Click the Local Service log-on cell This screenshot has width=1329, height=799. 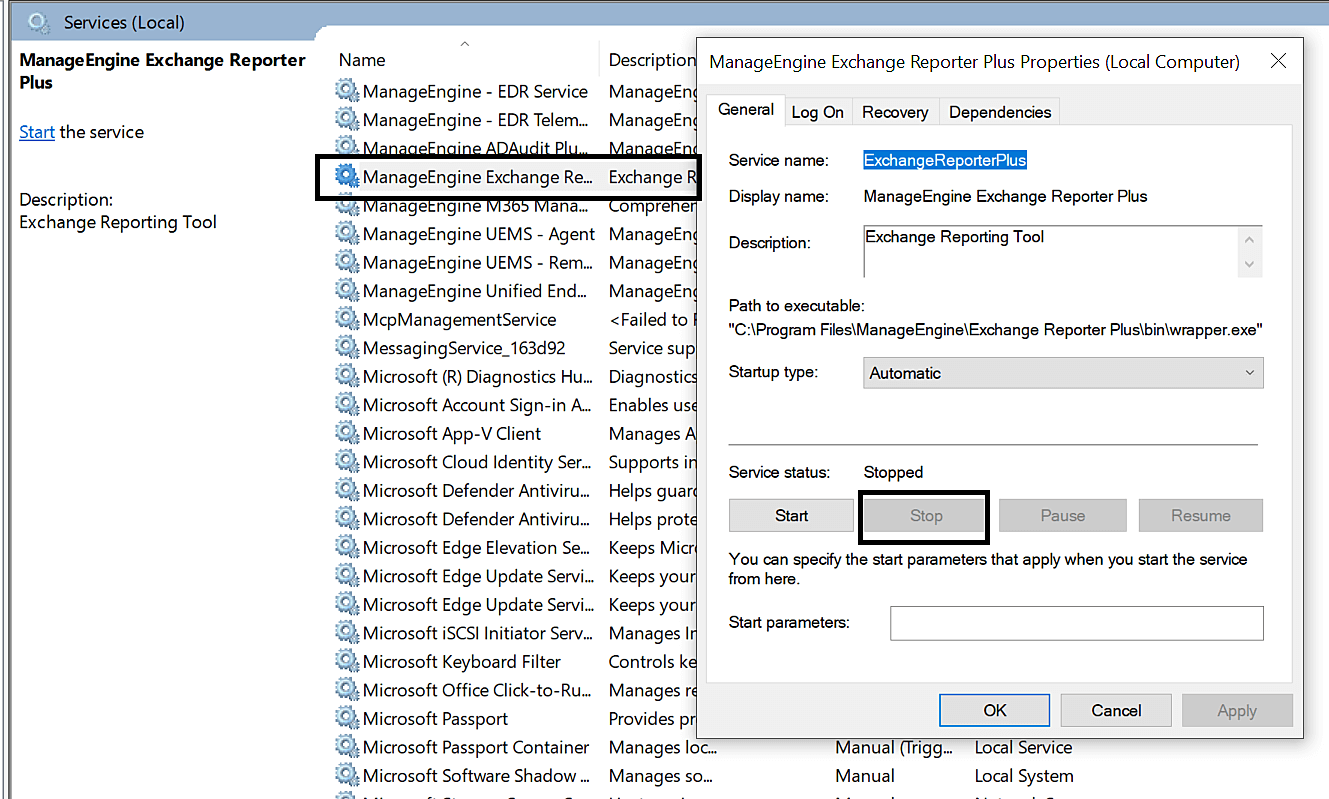1024,747
